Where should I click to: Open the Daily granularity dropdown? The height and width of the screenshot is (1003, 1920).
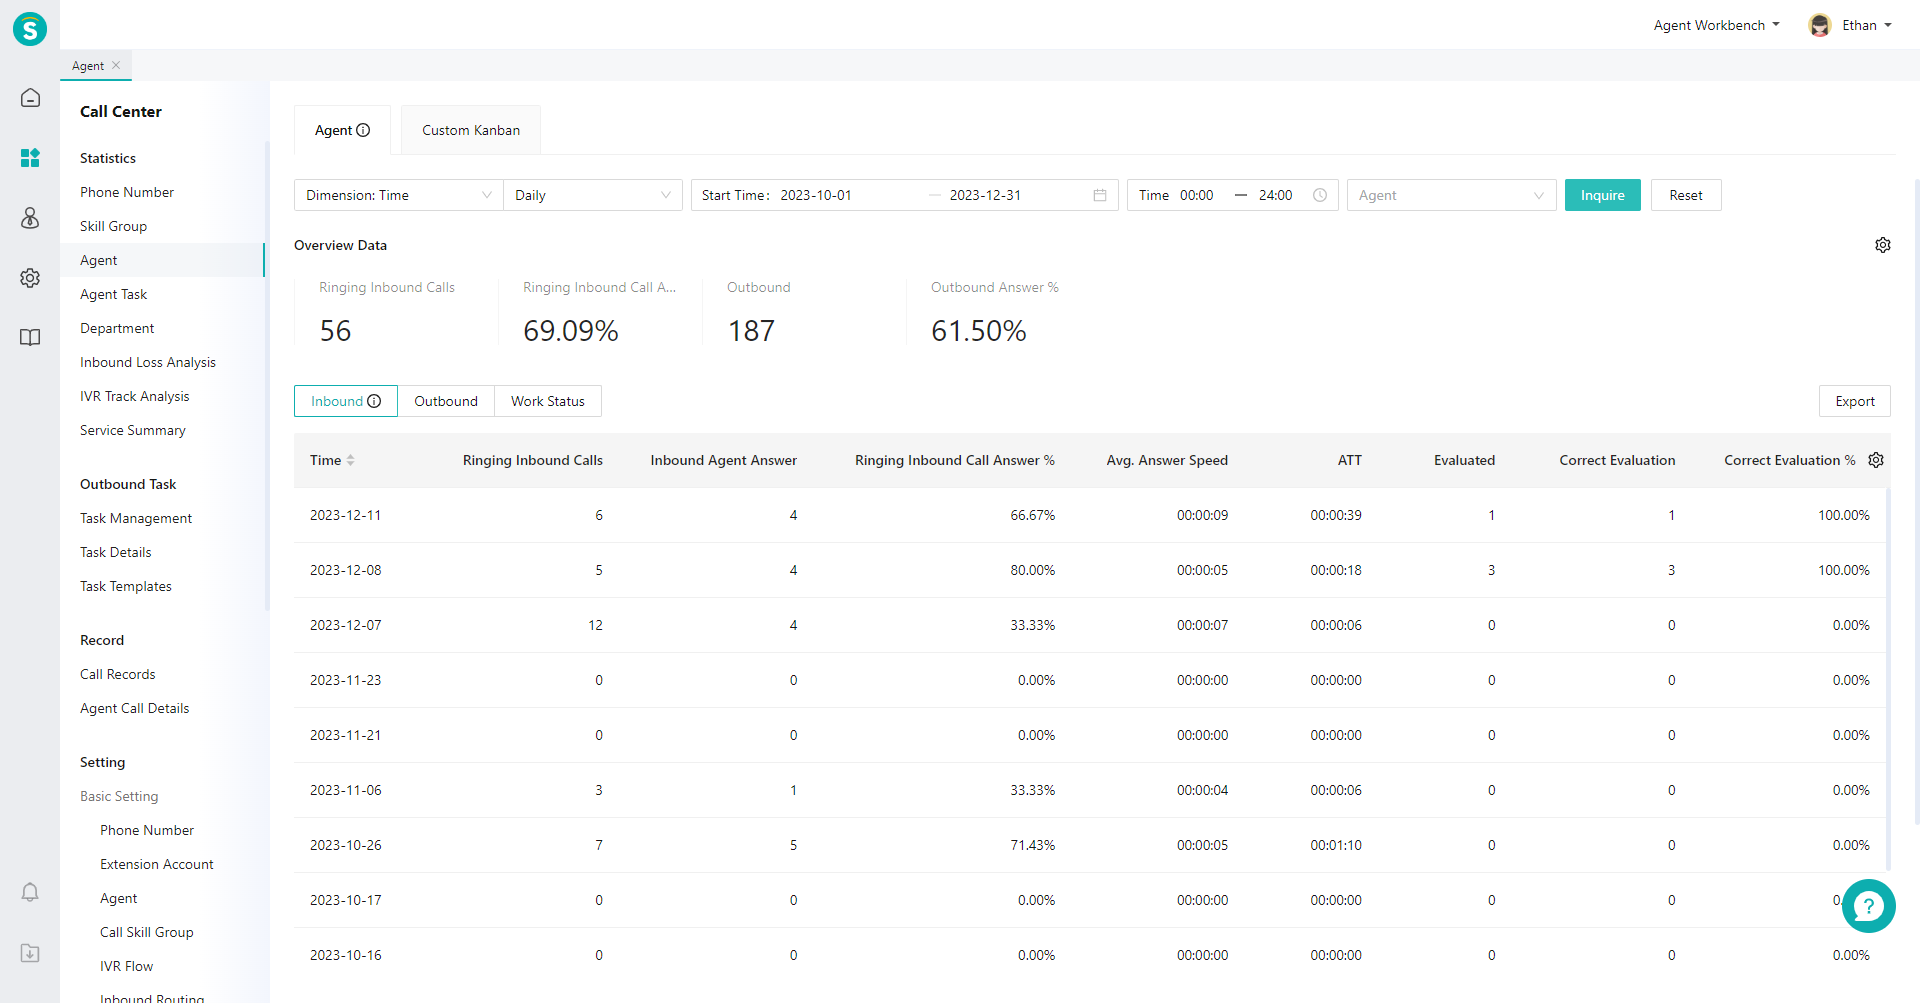pos(593,195)
